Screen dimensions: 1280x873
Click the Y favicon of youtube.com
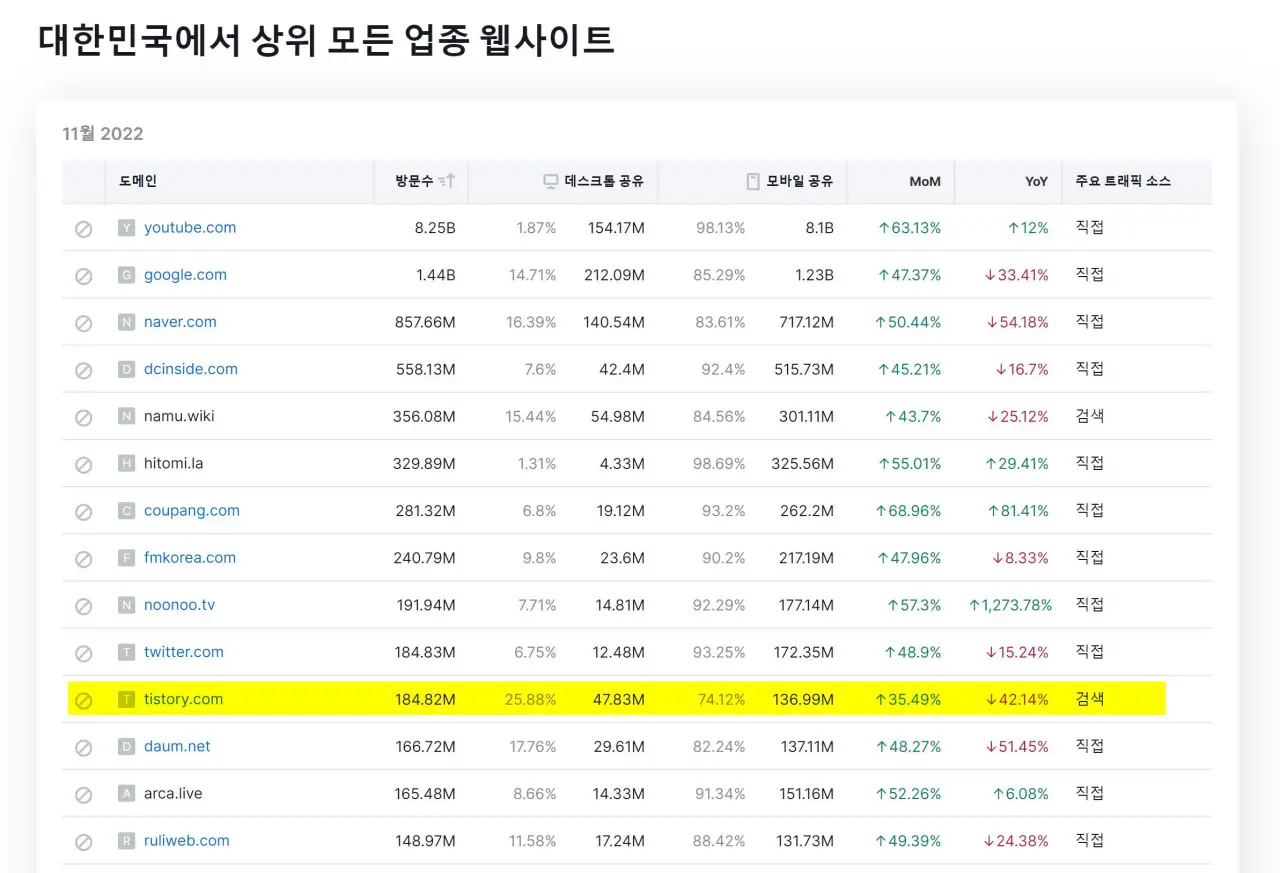click(126, 228)
